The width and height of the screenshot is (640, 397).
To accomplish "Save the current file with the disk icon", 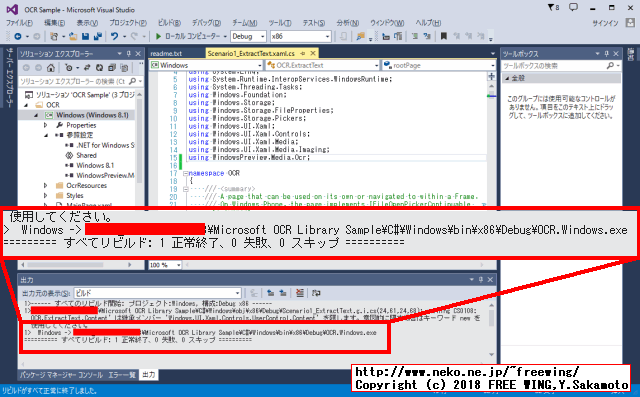I will pyautogui.click(x=85, y=36).
